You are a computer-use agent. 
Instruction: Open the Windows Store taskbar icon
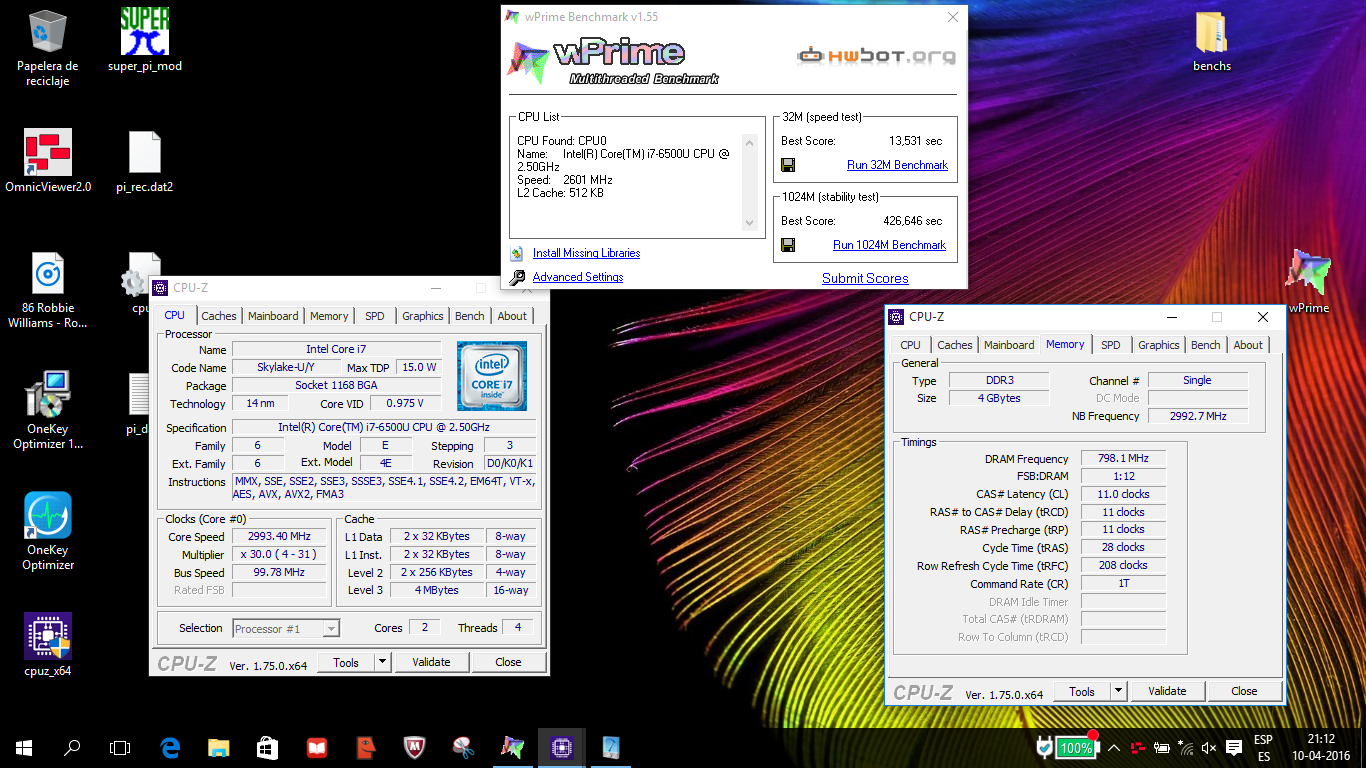pyautogui.click(x=267, y=747)
